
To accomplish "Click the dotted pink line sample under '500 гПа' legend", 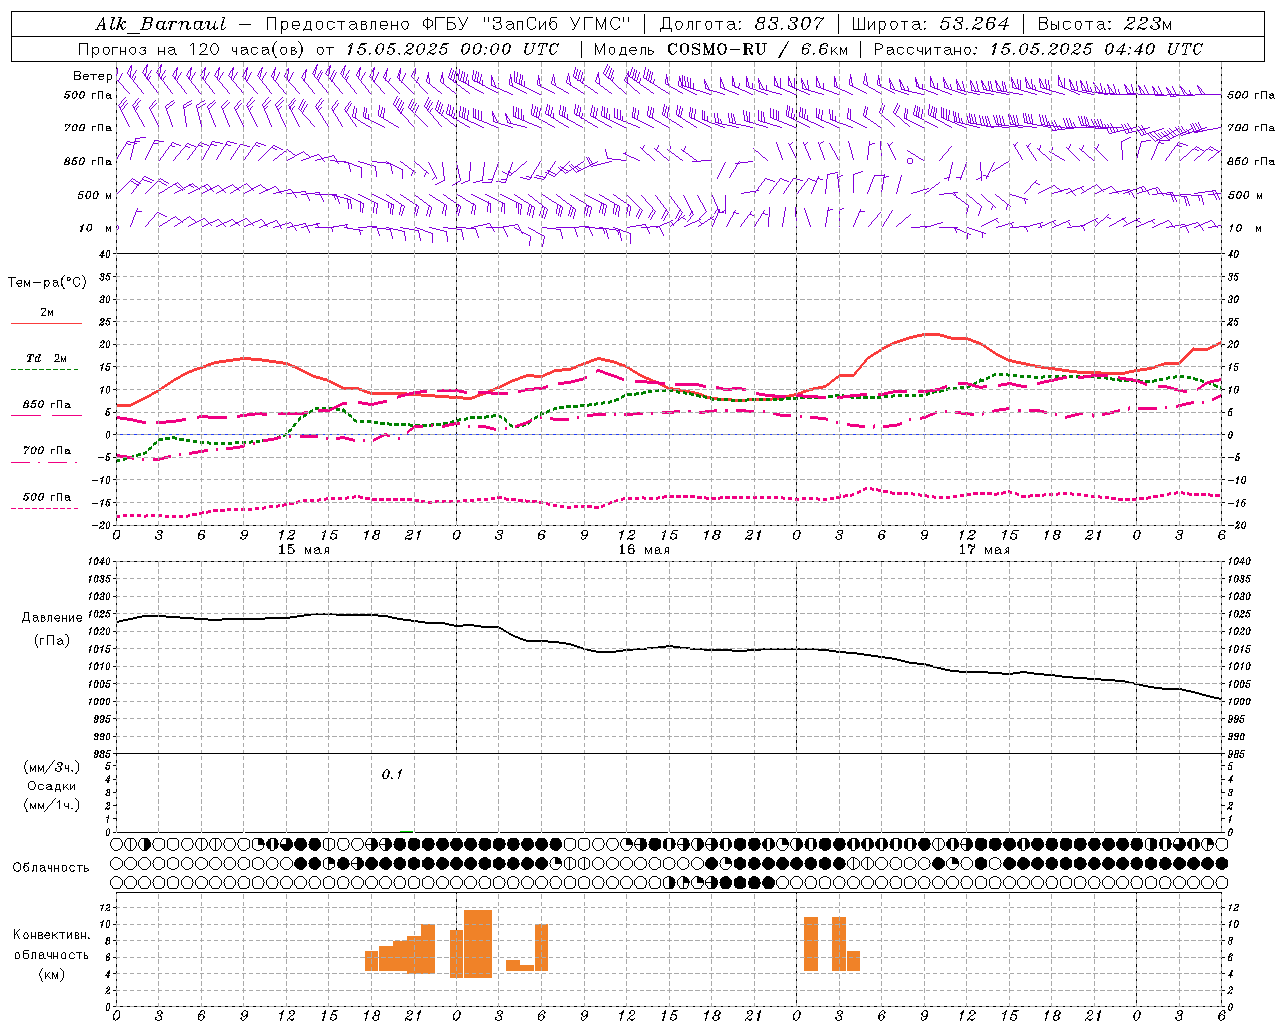I will [x=44, y=508].
